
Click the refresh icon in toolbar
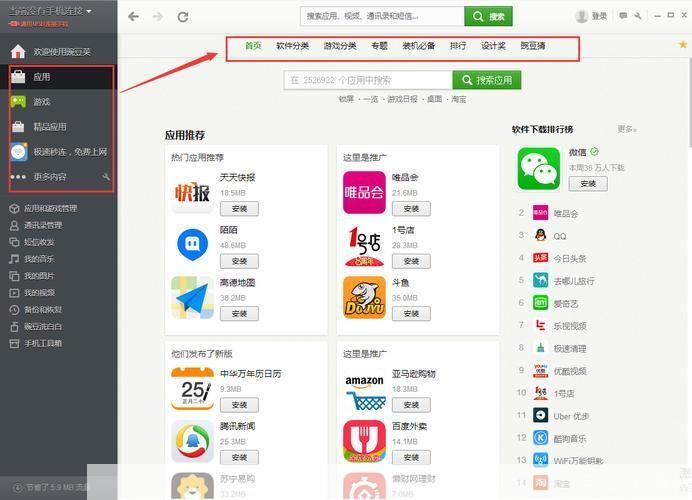click(183, 17)
